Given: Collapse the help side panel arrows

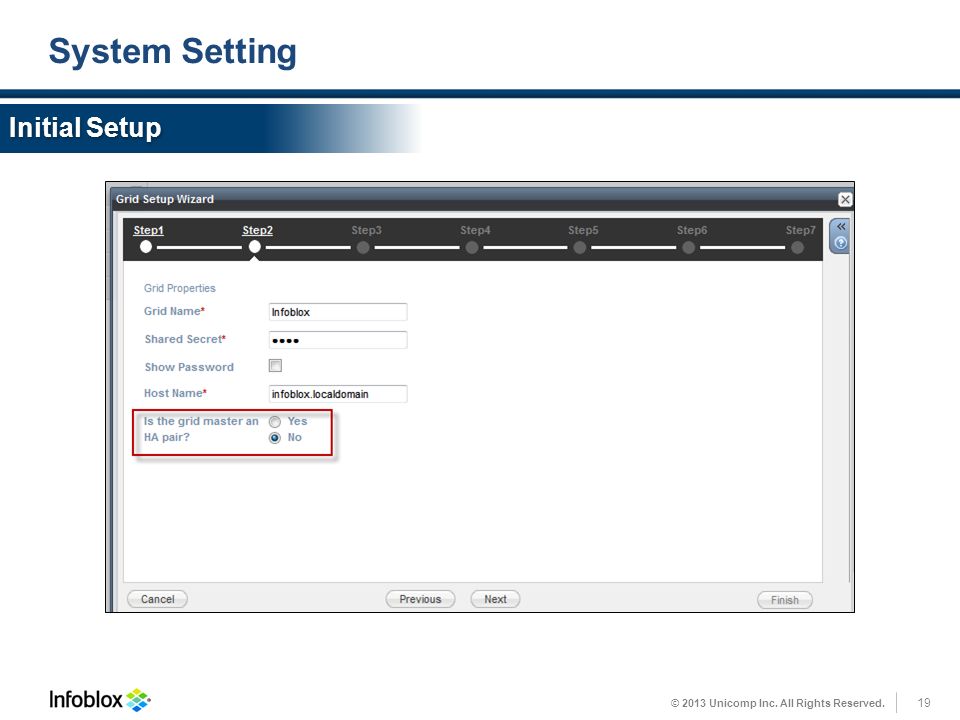Looking at the screenshot, I should click(x=841, y=227).
